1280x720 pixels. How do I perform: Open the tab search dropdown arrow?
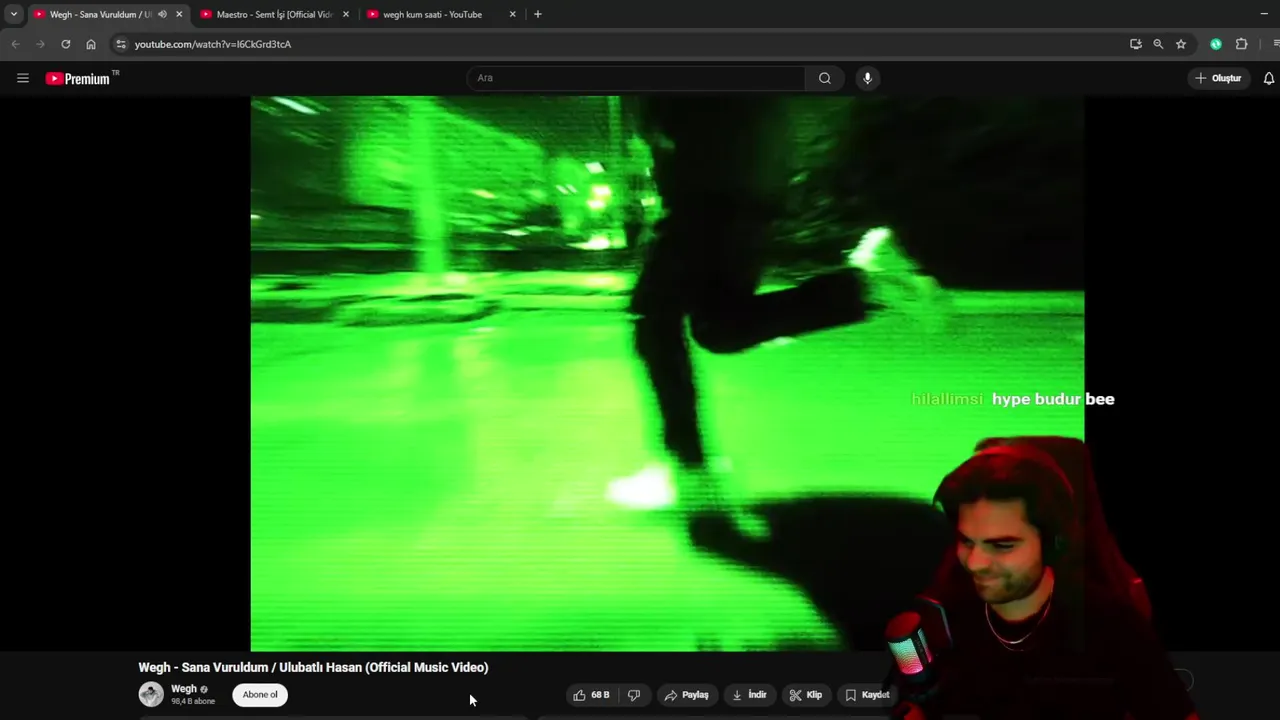pos(14,14)
